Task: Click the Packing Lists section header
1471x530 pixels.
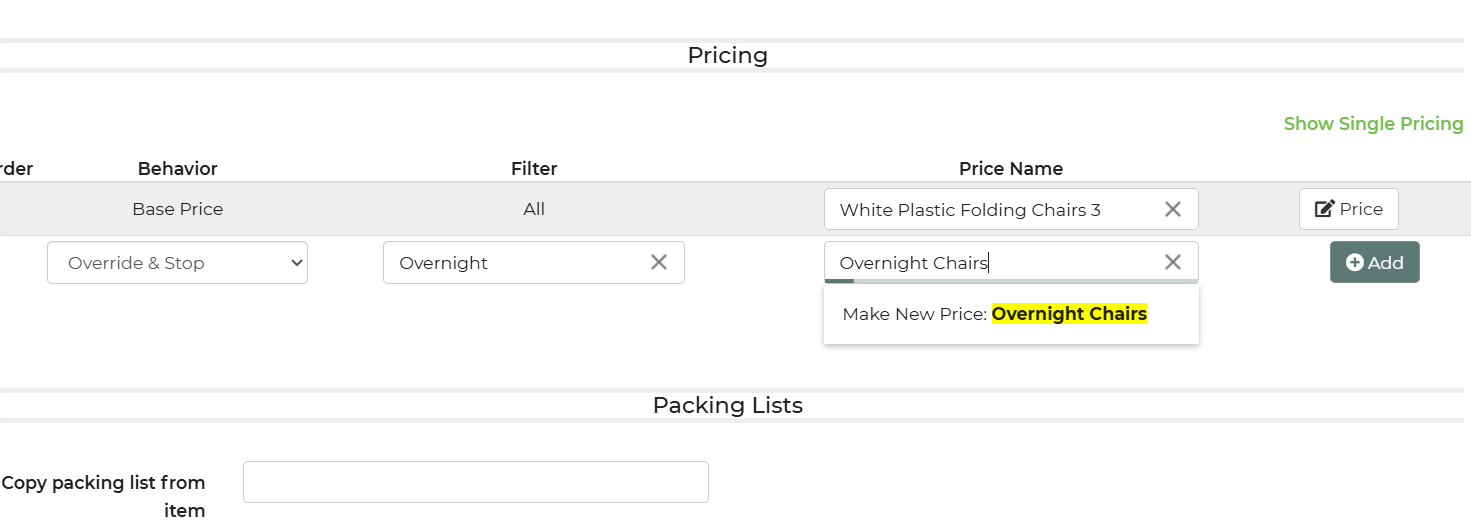Action: point(727,405)
